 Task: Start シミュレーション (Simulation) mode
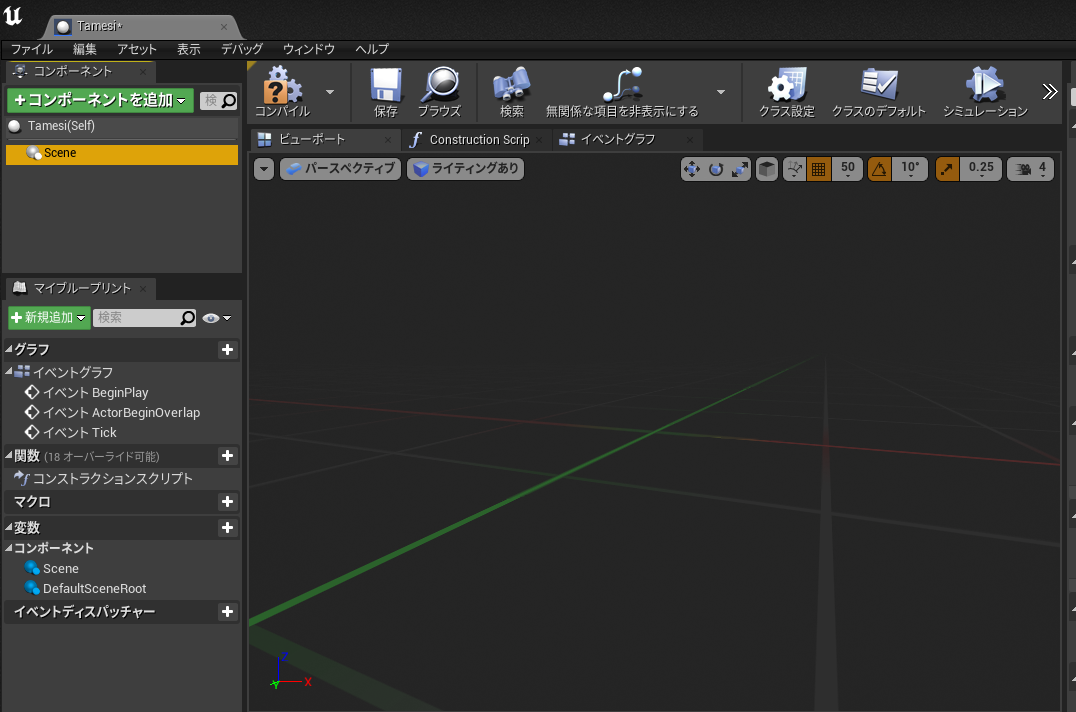[985, 92]
